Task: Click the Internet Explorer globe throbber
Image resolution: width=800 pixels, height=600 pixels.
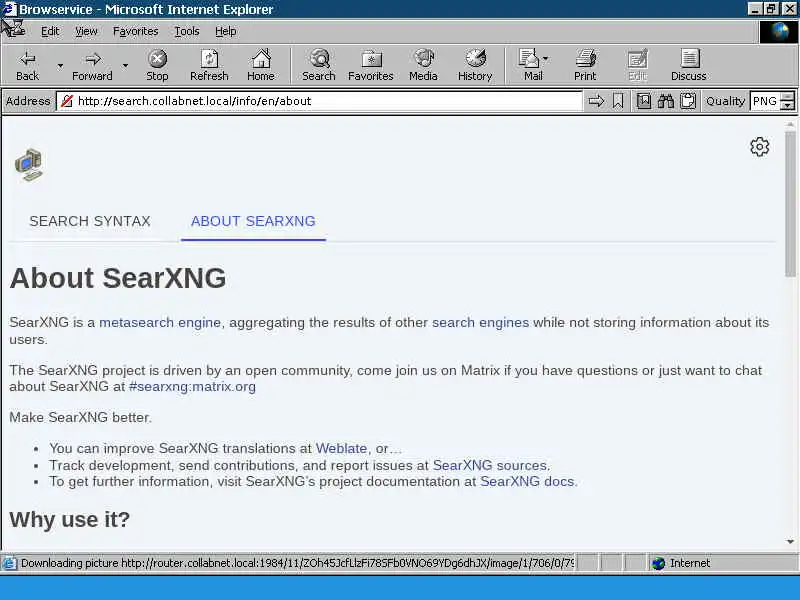Action: 779,32
